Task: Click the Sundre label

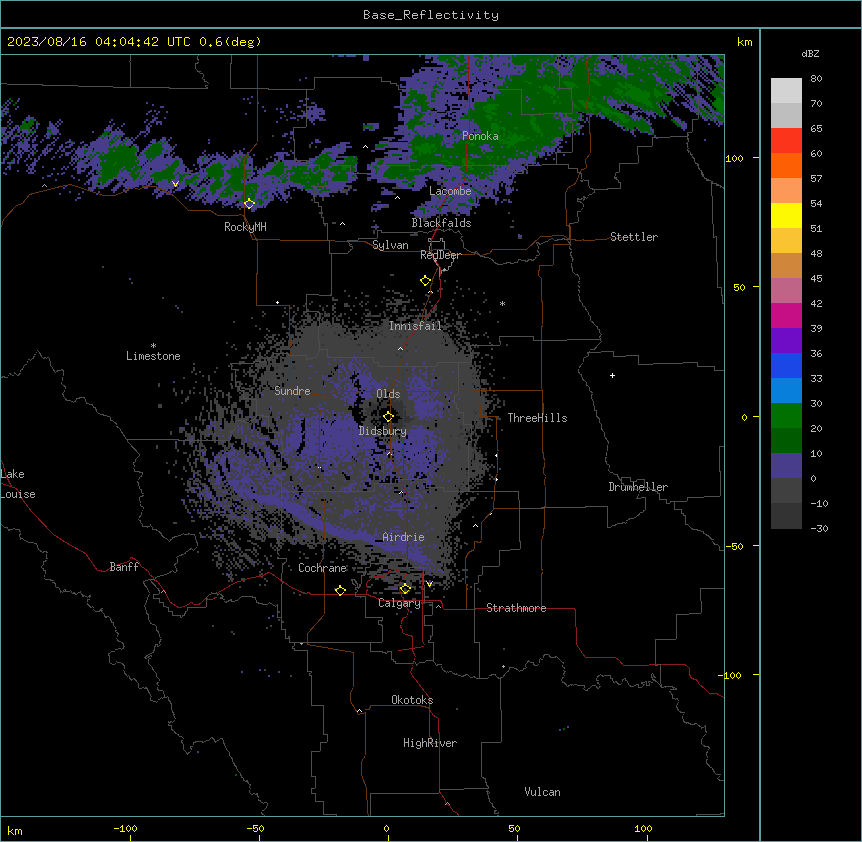Action: [x=292, y=391]
